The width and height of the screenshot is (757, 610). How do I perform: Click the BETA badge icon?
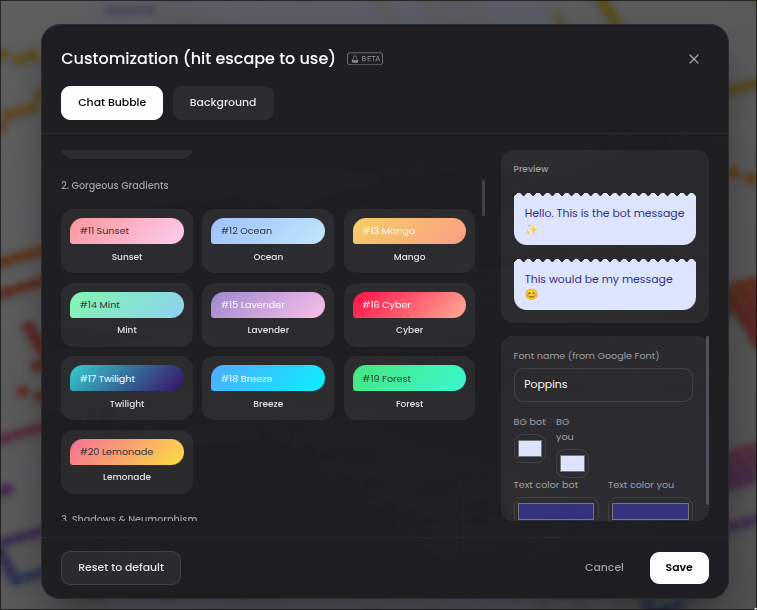[365, 59]
